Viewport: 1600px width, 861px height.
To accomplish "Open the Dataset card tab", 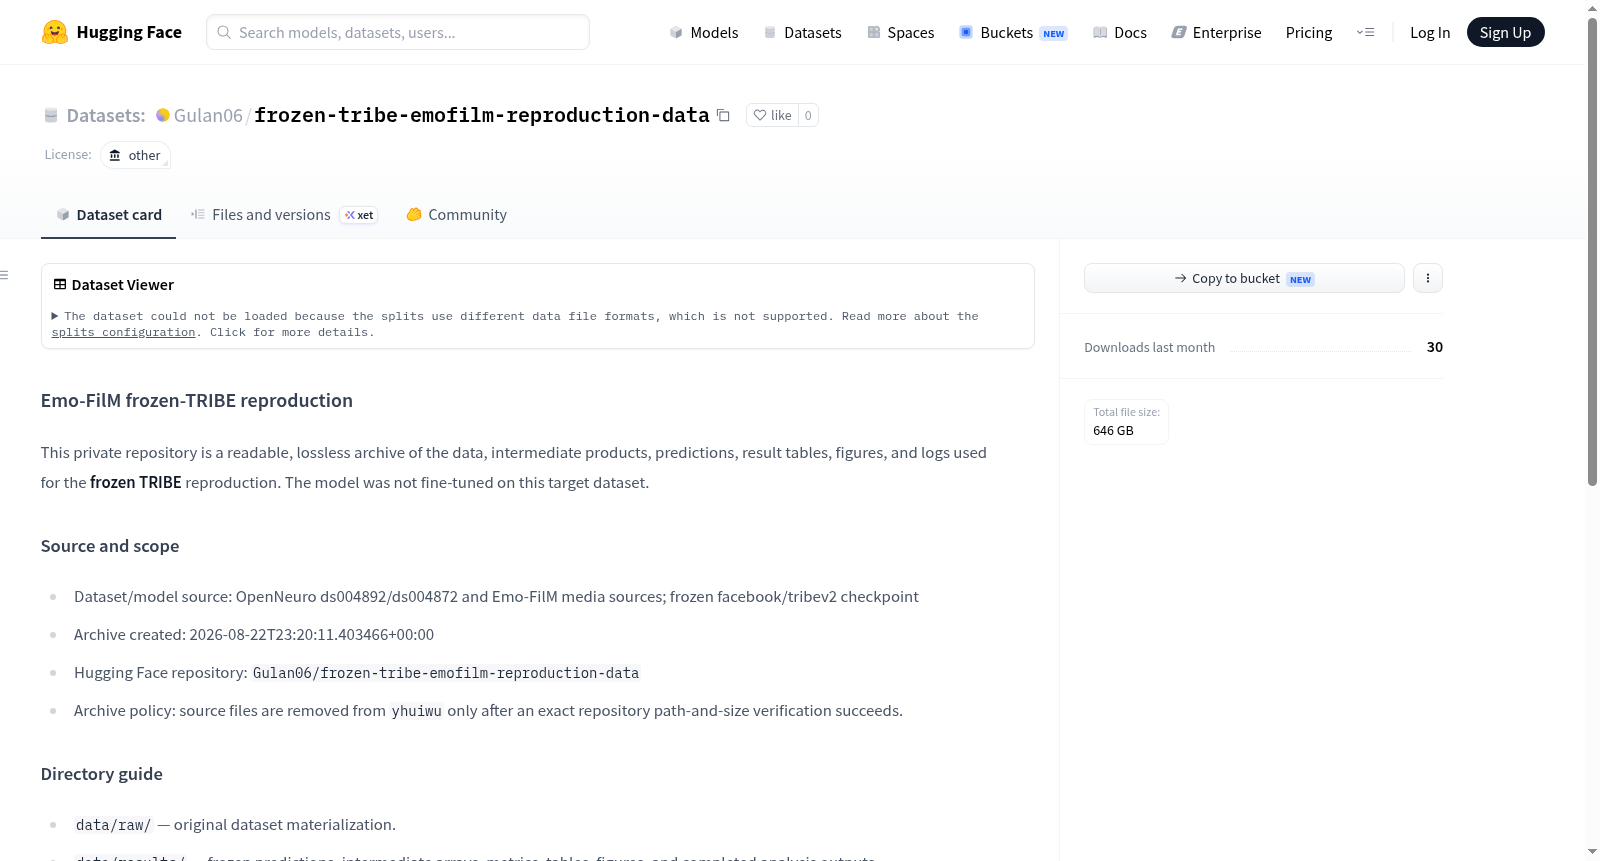I will pyautogui.click(x=109, y=215).
